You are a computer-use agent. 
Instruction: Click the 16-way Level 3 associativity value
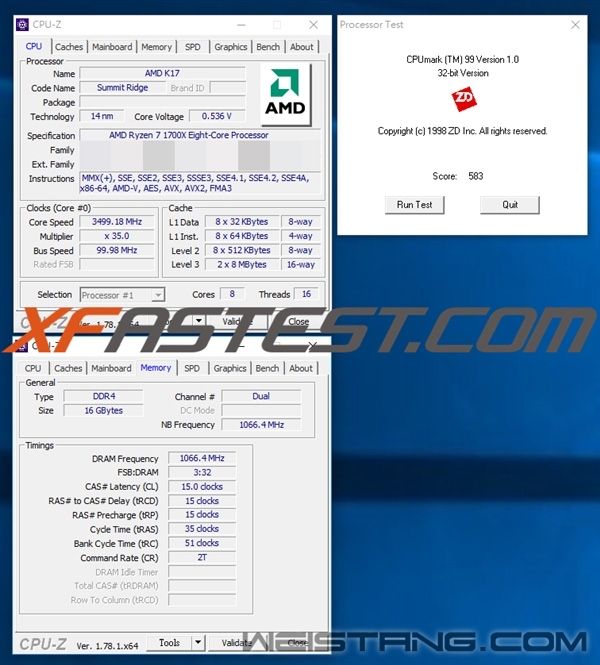click(x=301, y=264)
